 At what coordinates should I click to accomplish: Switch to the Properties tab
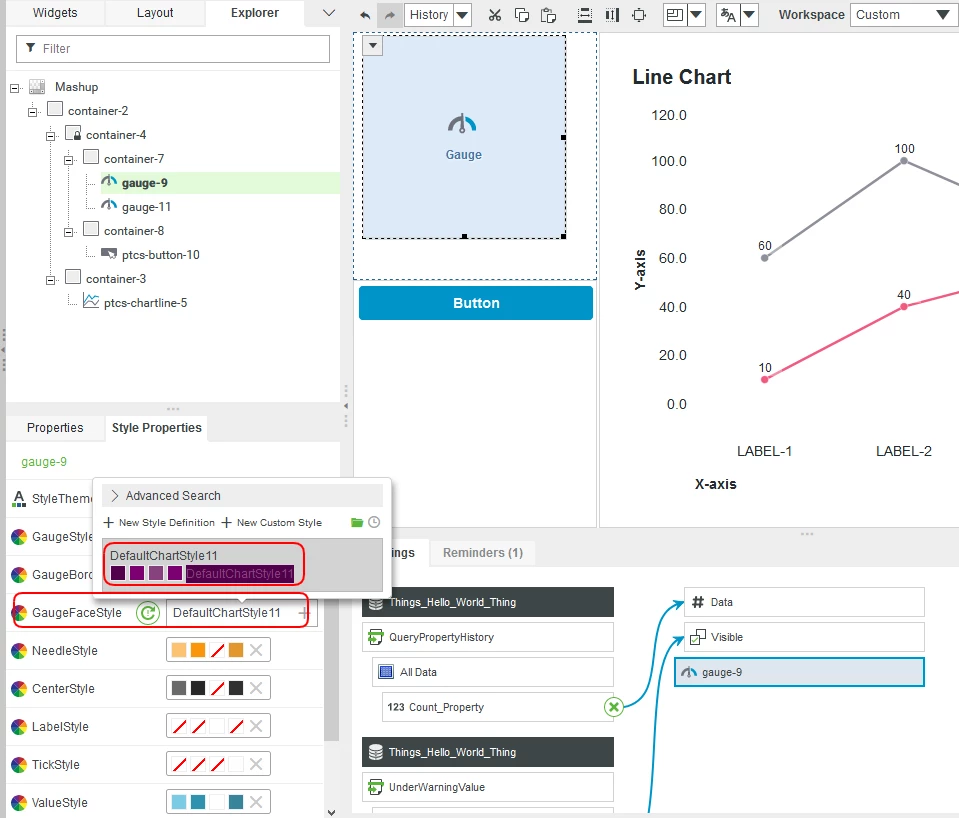pyautogui.click(x=55, y=428)
